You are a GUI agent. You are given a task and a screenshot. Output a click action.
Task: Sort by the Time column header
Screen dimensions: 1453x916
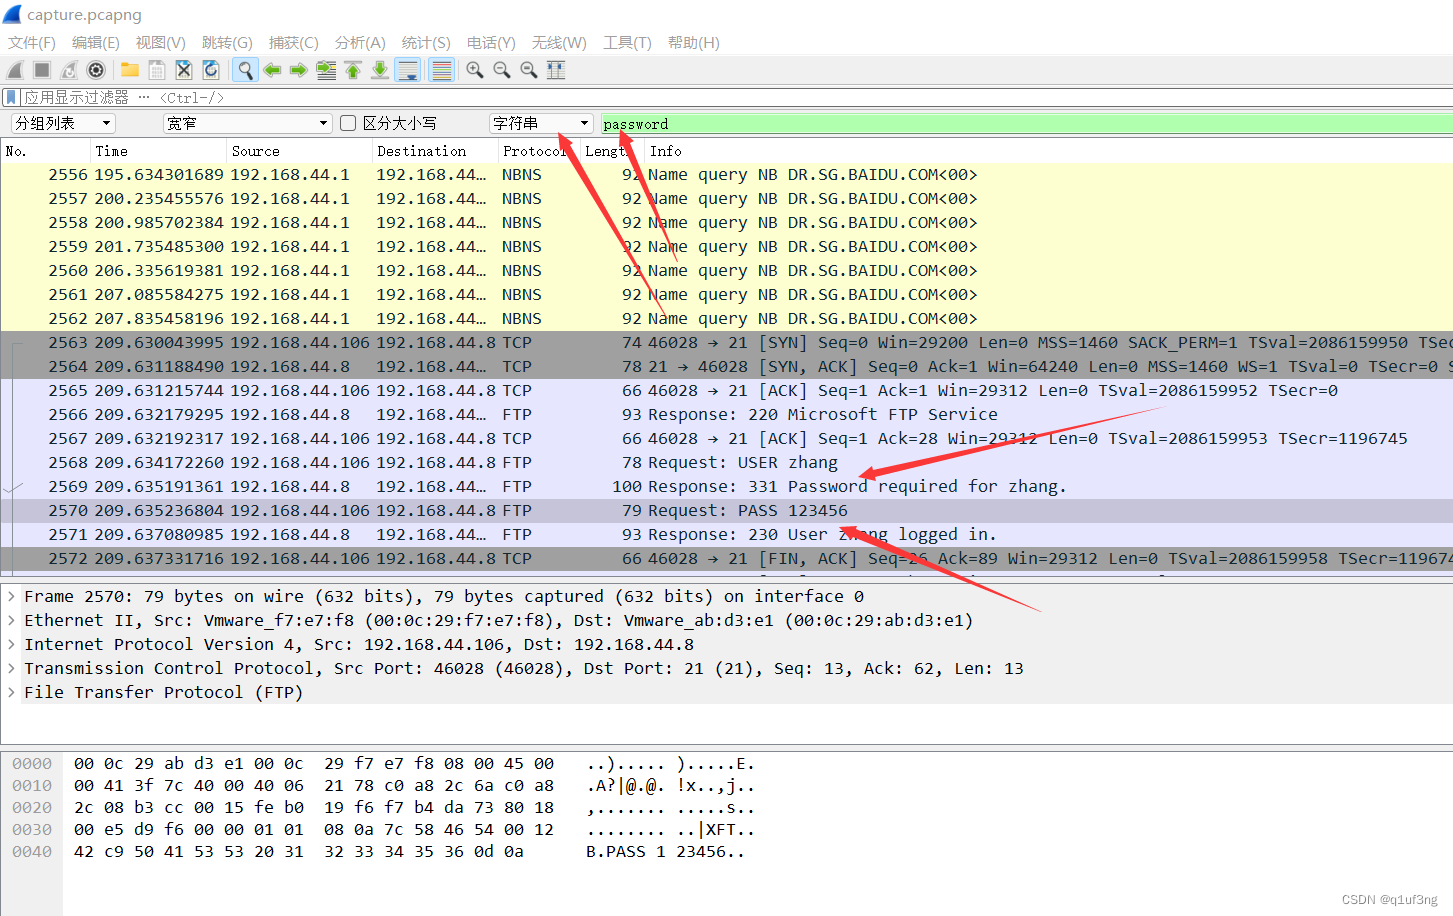(159, 151)
